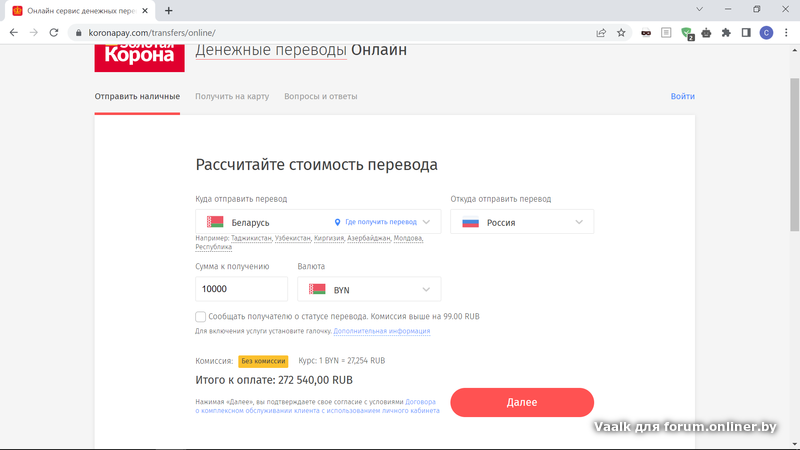Choose Молдова example country
Screen dimensions: 800x450
[x=408, y=238]
